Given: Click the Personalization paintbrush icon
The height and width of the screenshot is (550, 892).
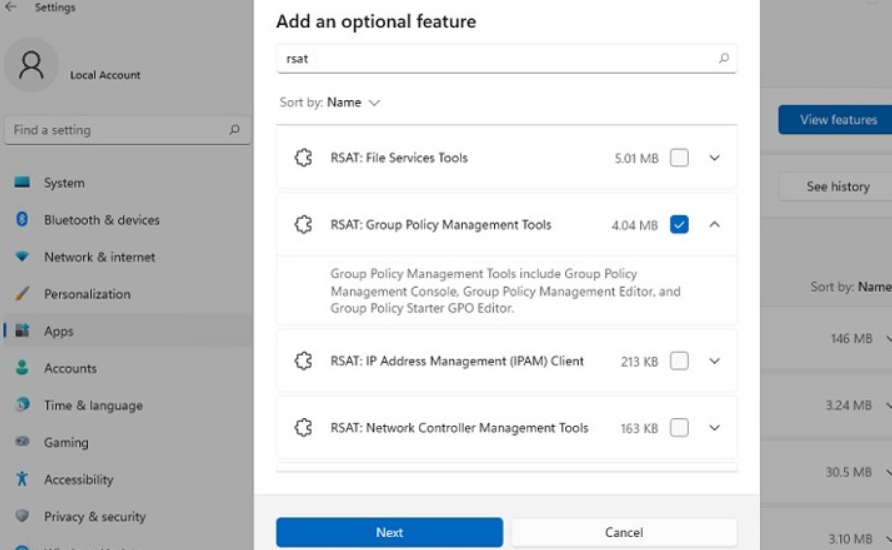Looking at the screenshot, I should pyautogui.click(x=22, y=294).
